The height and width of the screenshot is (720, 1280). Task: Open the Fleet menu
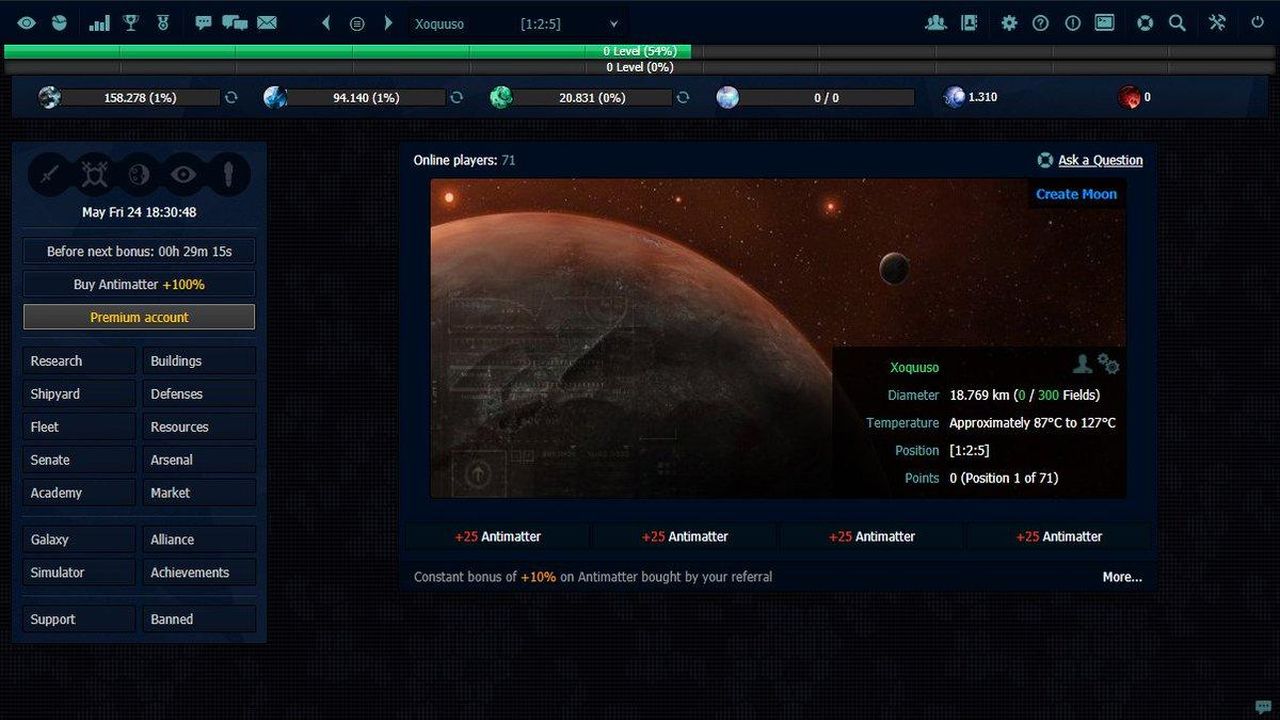pyautogui.click(x=79, y=427)
